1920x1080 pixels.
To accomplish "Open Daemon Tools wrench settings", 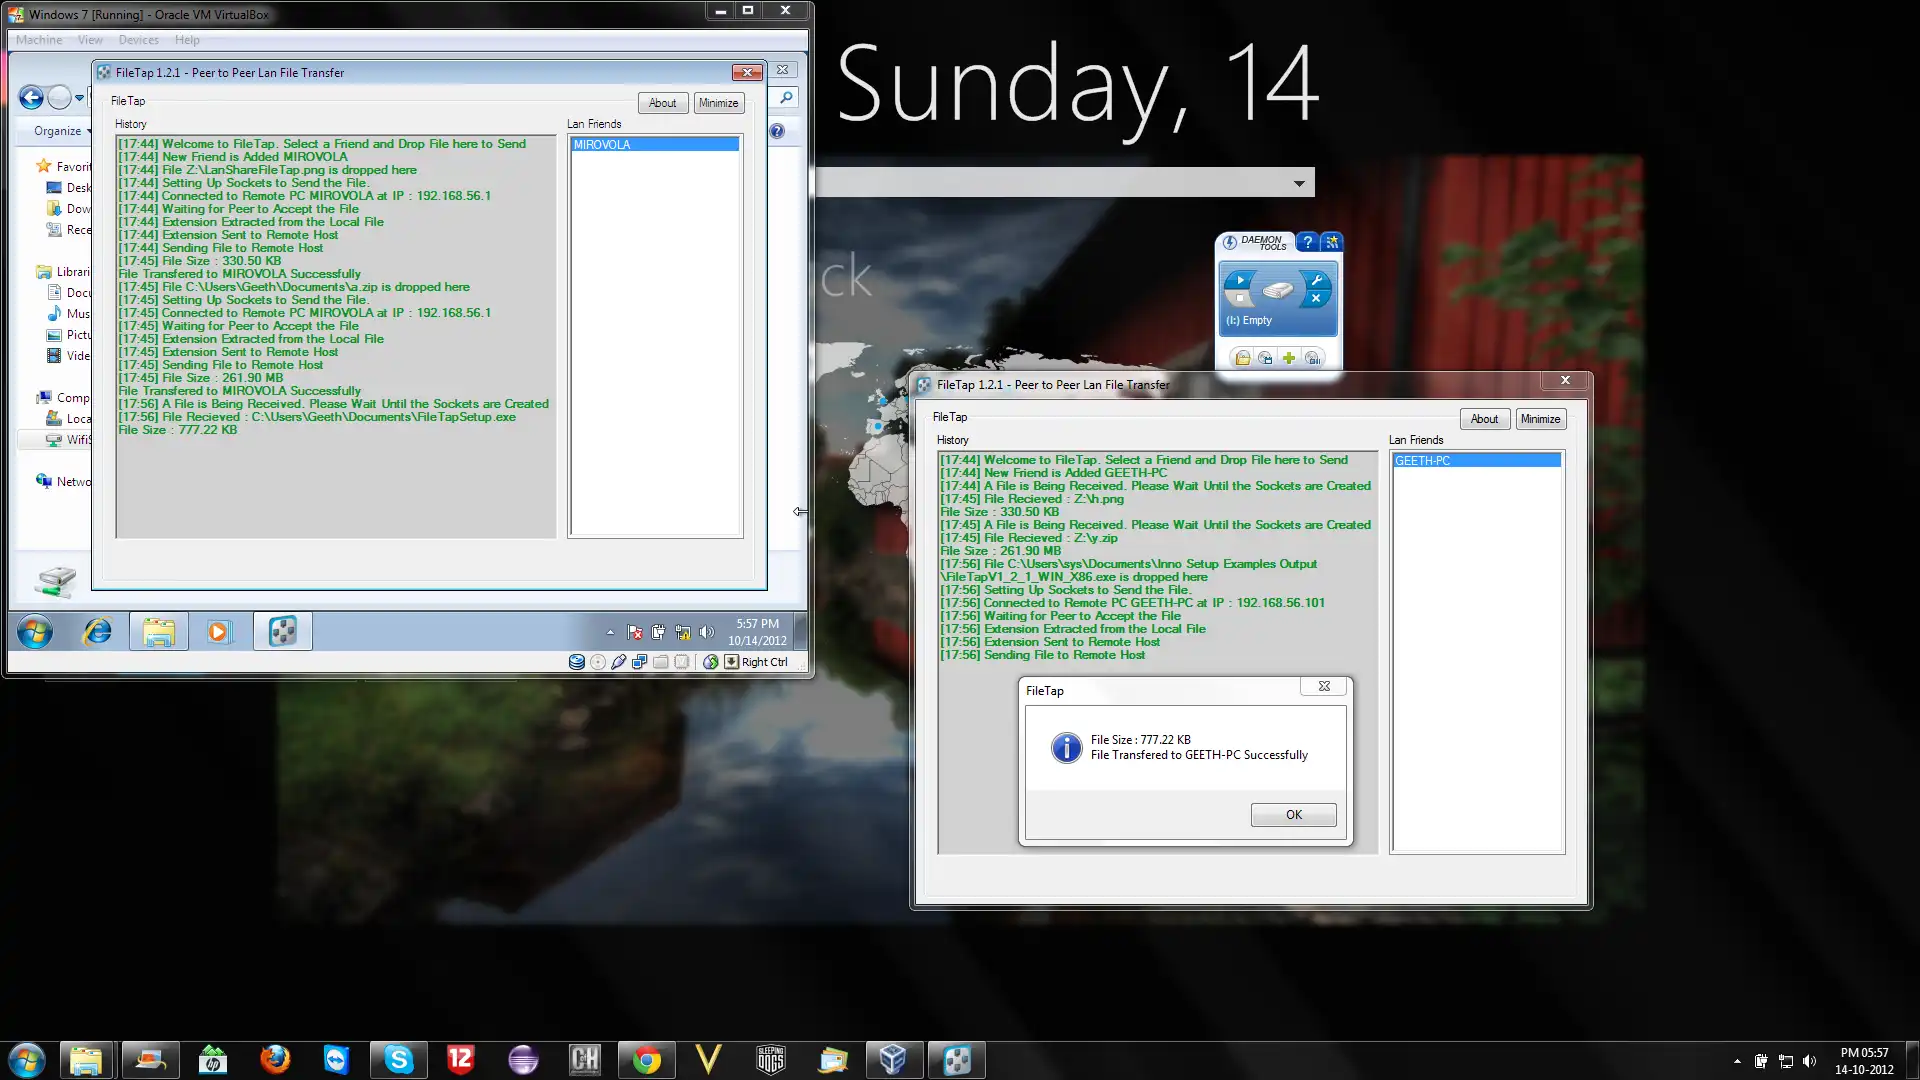I will [1317, 281].
